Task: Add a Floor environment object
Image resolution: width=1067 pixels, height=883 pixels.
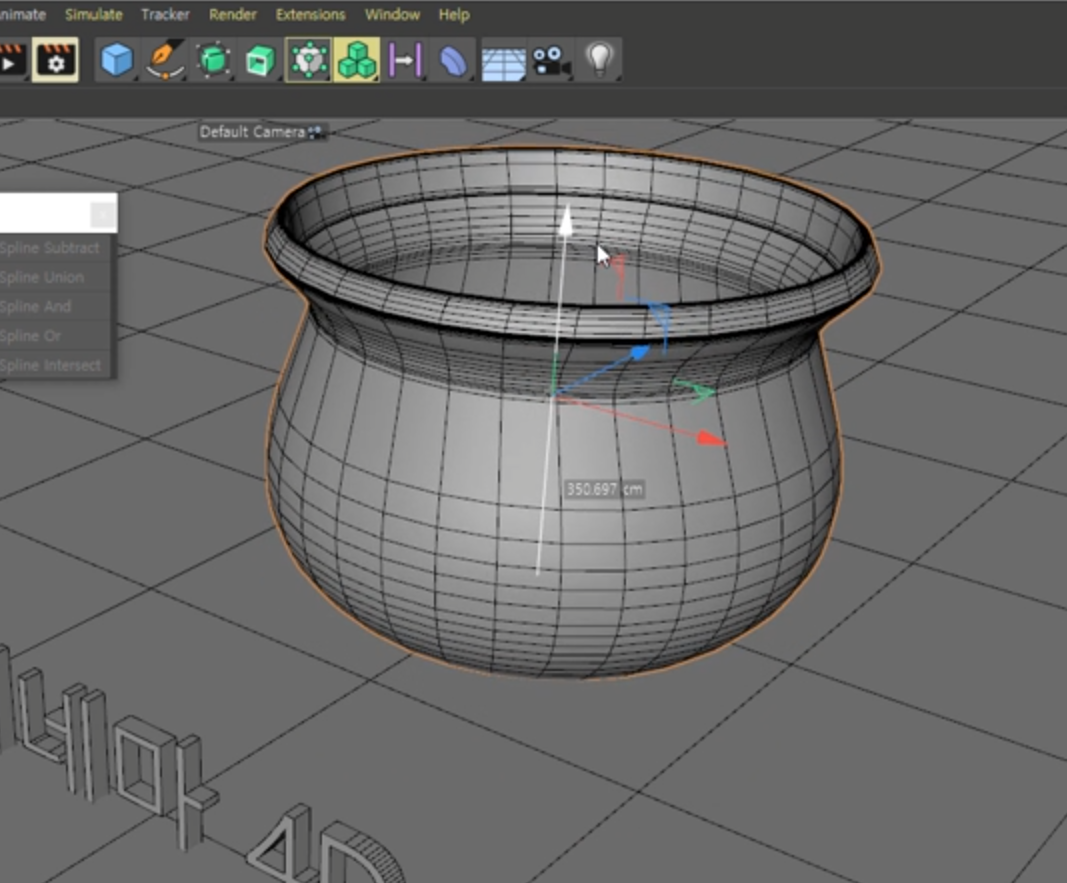Action: [x=504, y=61]
